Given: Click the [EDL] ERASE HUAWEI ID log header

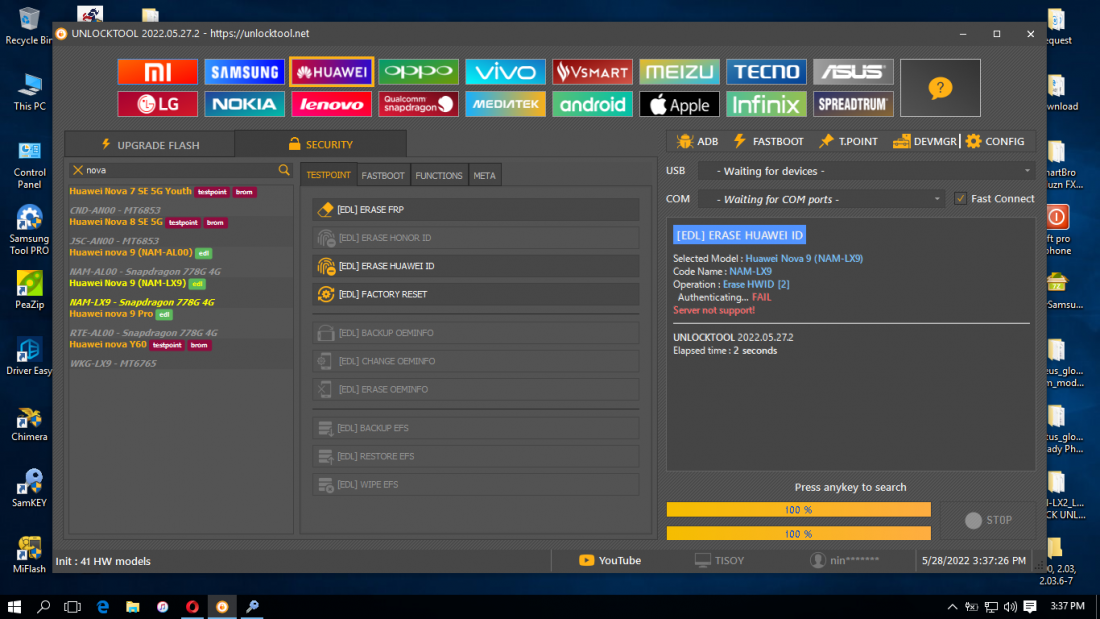Looking at the screenshot, I should click(x=739, y=235).
